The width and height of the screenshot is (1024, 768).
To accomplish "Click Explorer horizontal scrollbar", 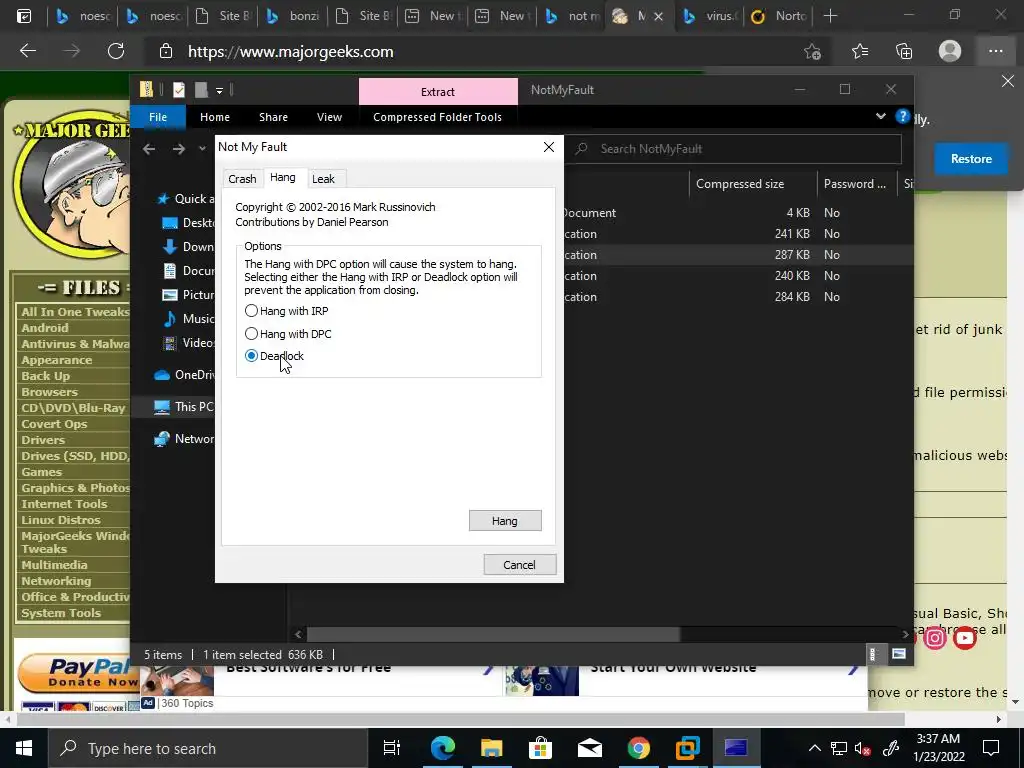I will pos(493,634).
